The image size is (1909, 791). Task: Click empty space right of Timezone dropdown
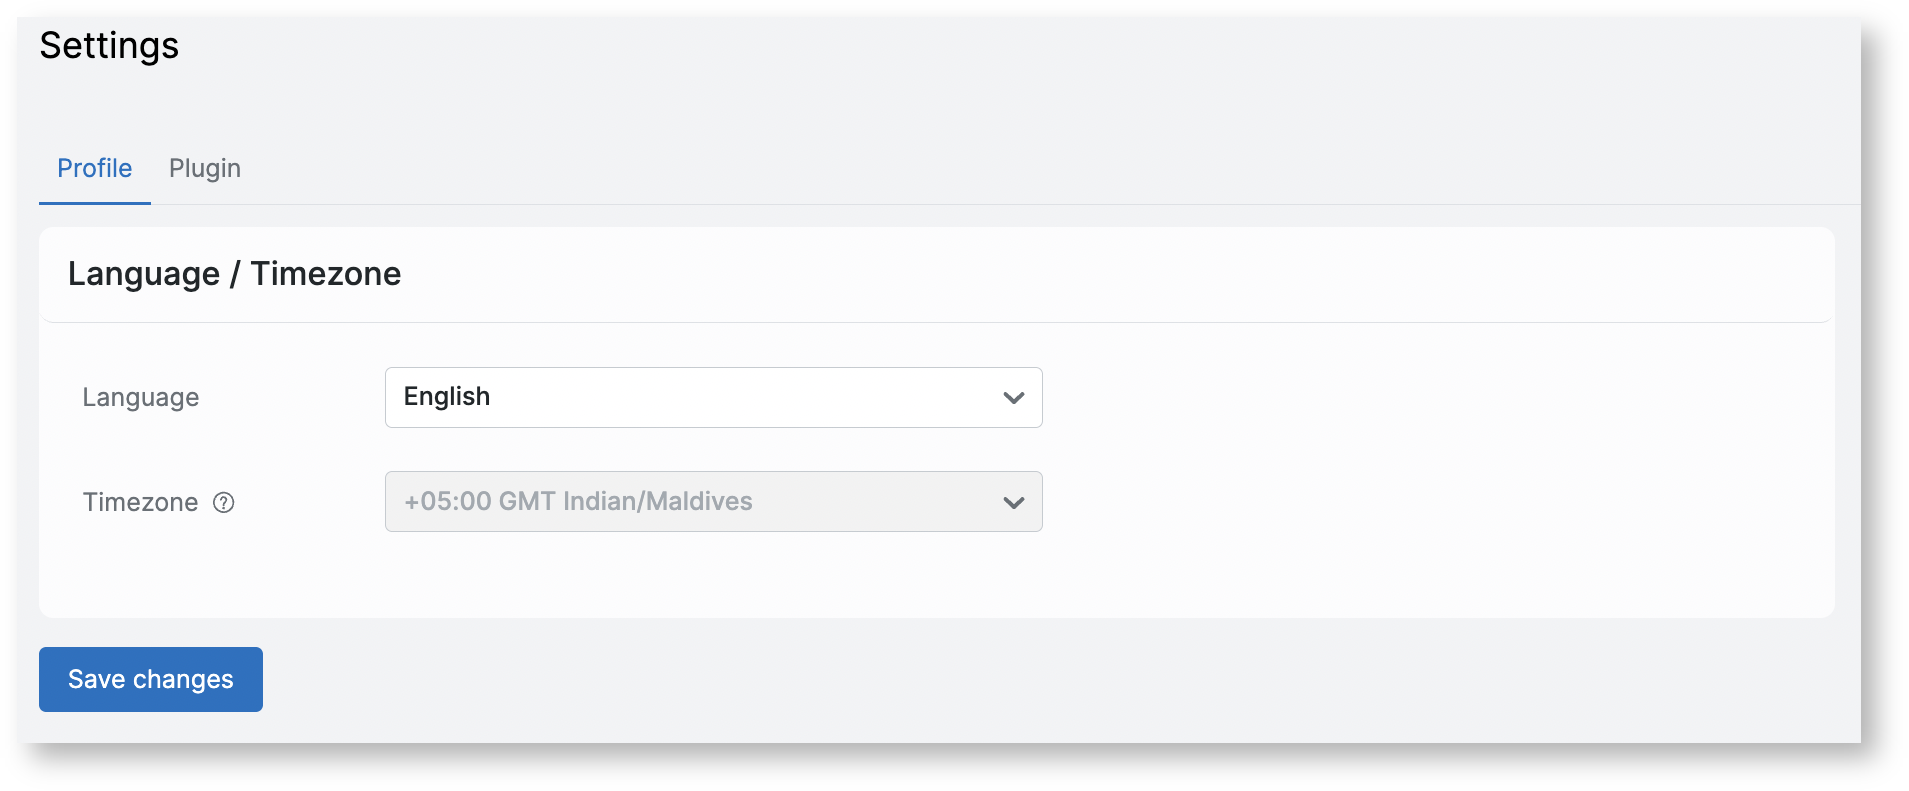[1400, 502]
